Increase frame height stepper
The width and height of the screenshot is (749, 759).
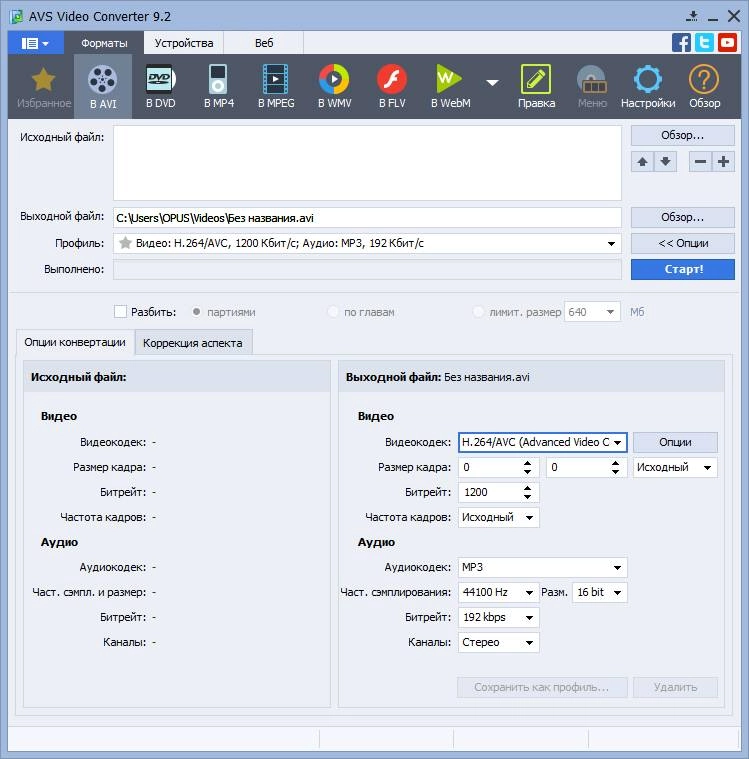[615, 463]
